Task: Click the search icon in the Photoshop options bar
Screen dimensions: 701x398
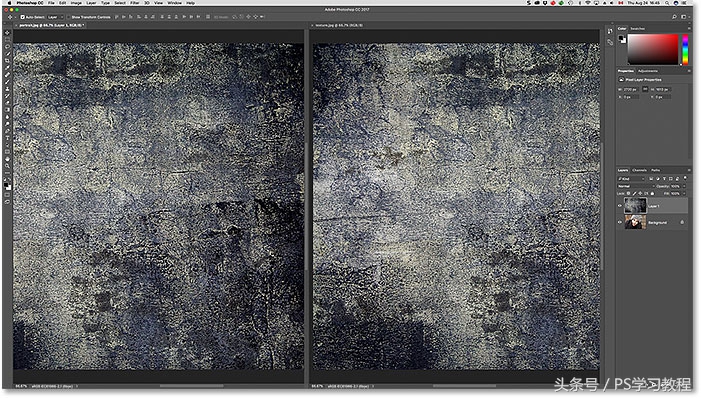Action: [x=674, y=17]
